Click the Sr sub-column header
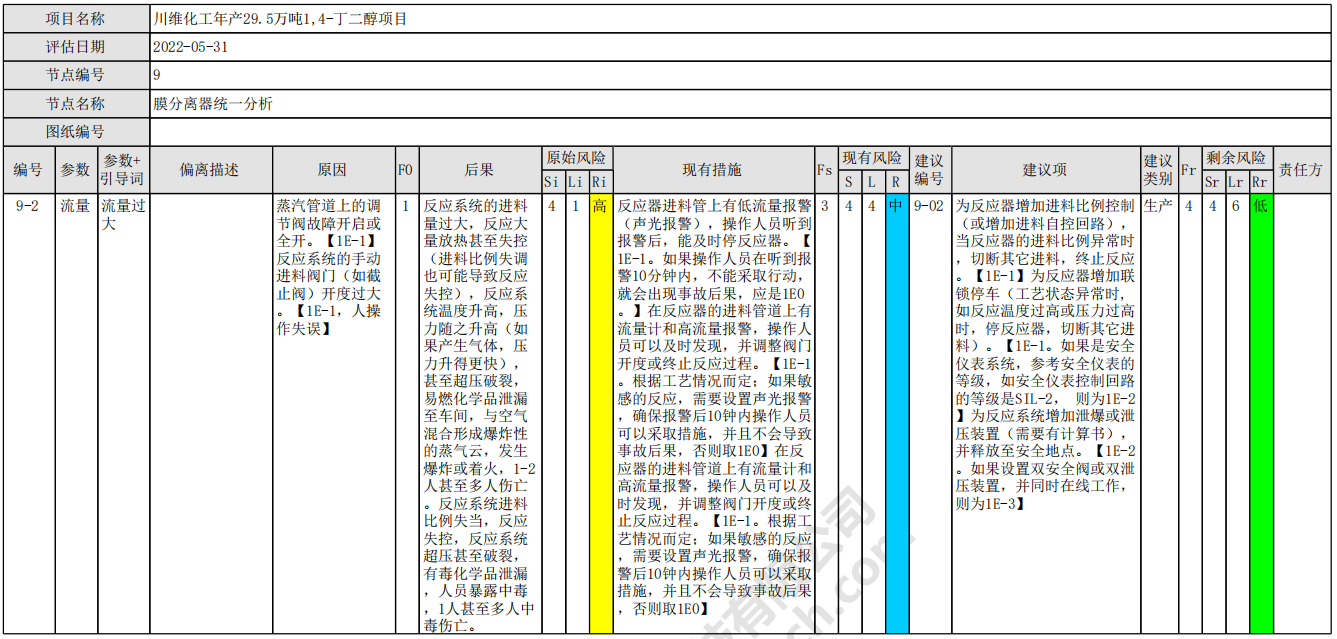Viewport: 1337px width, 639px height. 1212,182
